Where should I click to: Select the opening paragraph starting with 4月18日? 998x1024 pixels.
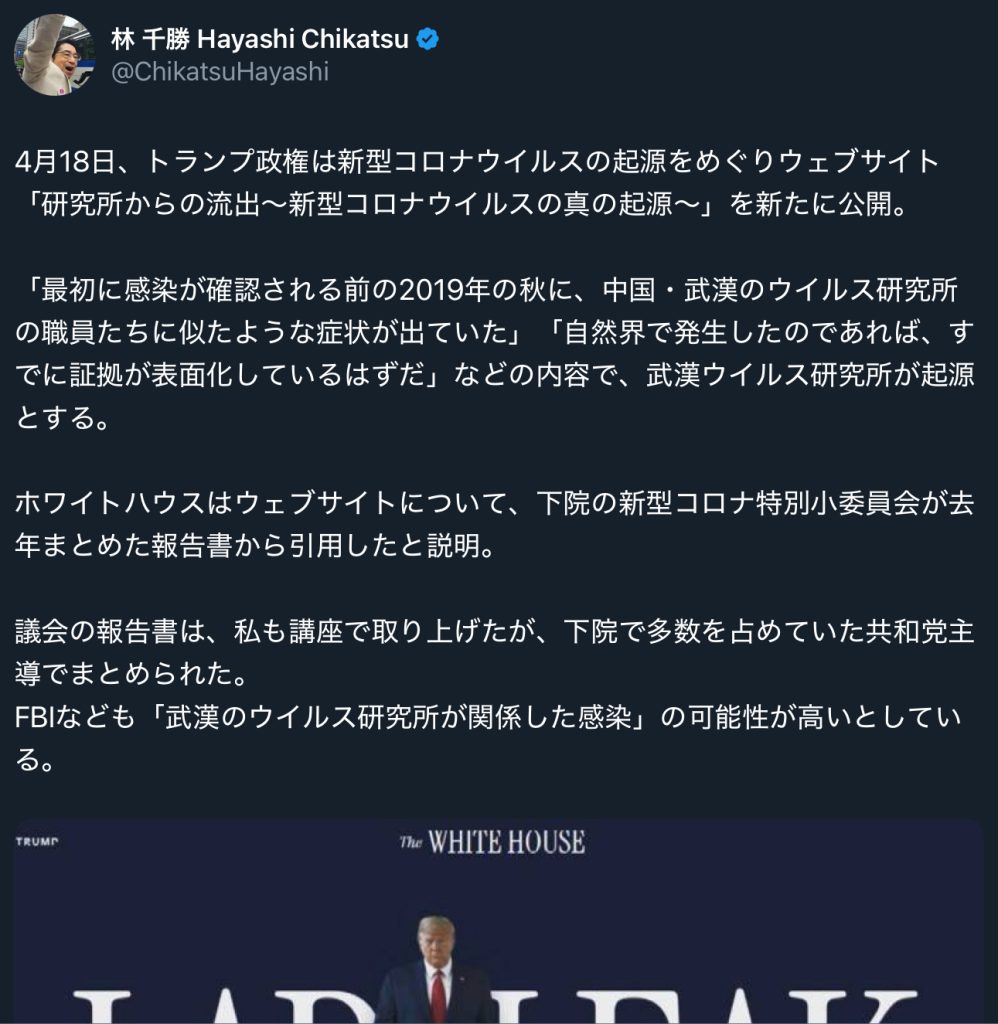tap(477, 183)
